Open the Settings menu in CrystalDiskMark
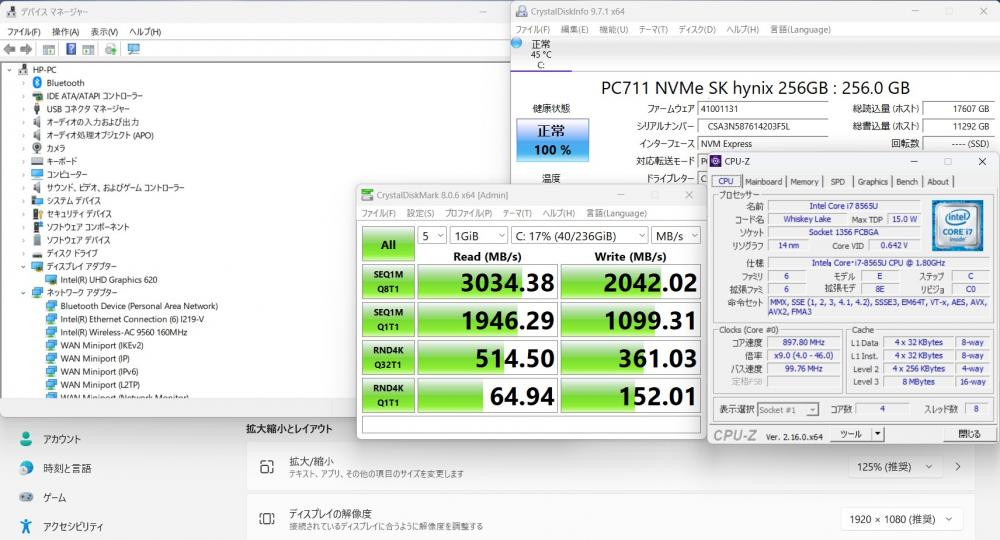The height and width of the screenshot is (540, 1000). coord(420,213)
